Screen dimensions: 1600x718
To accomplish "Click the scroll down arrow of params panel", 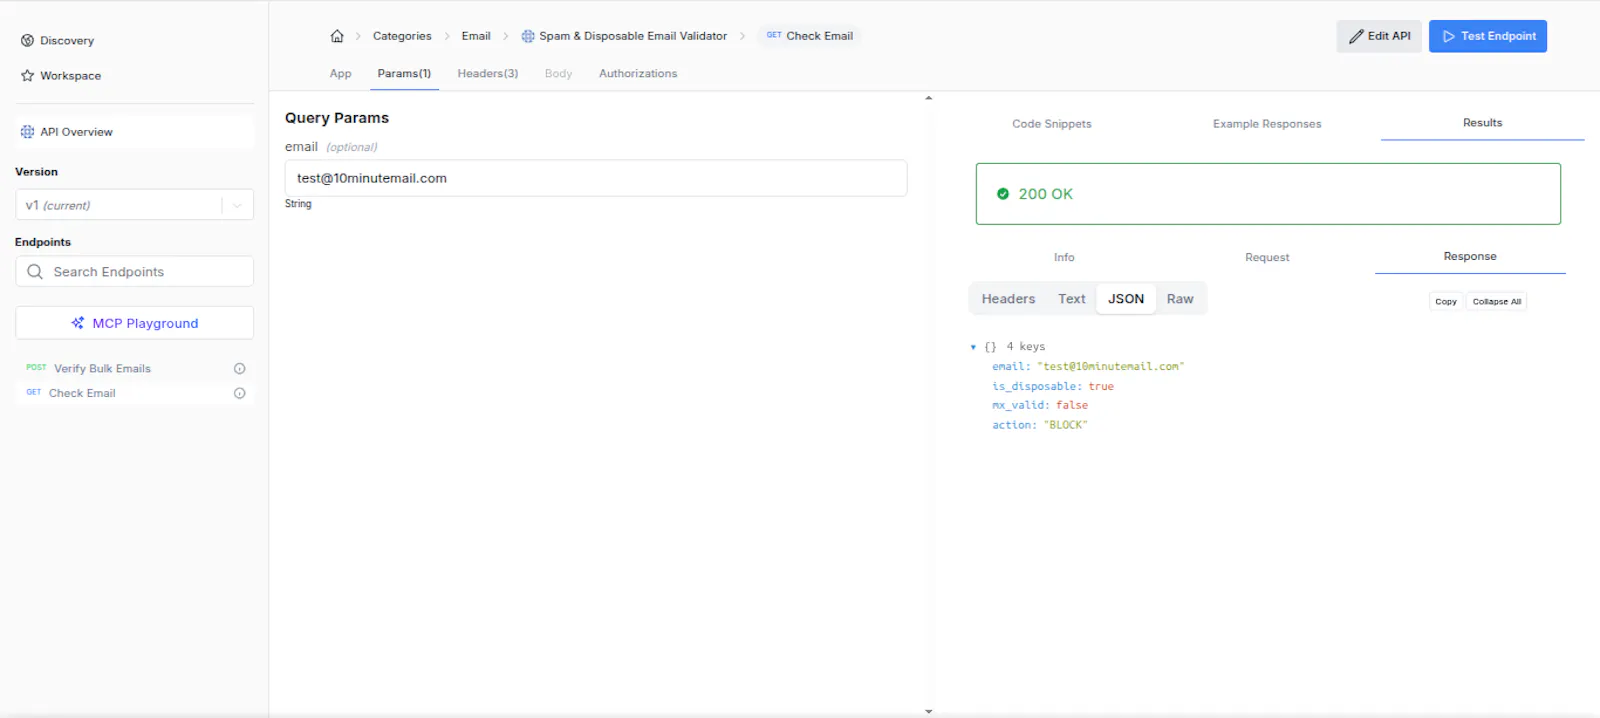I will (929, 711).
